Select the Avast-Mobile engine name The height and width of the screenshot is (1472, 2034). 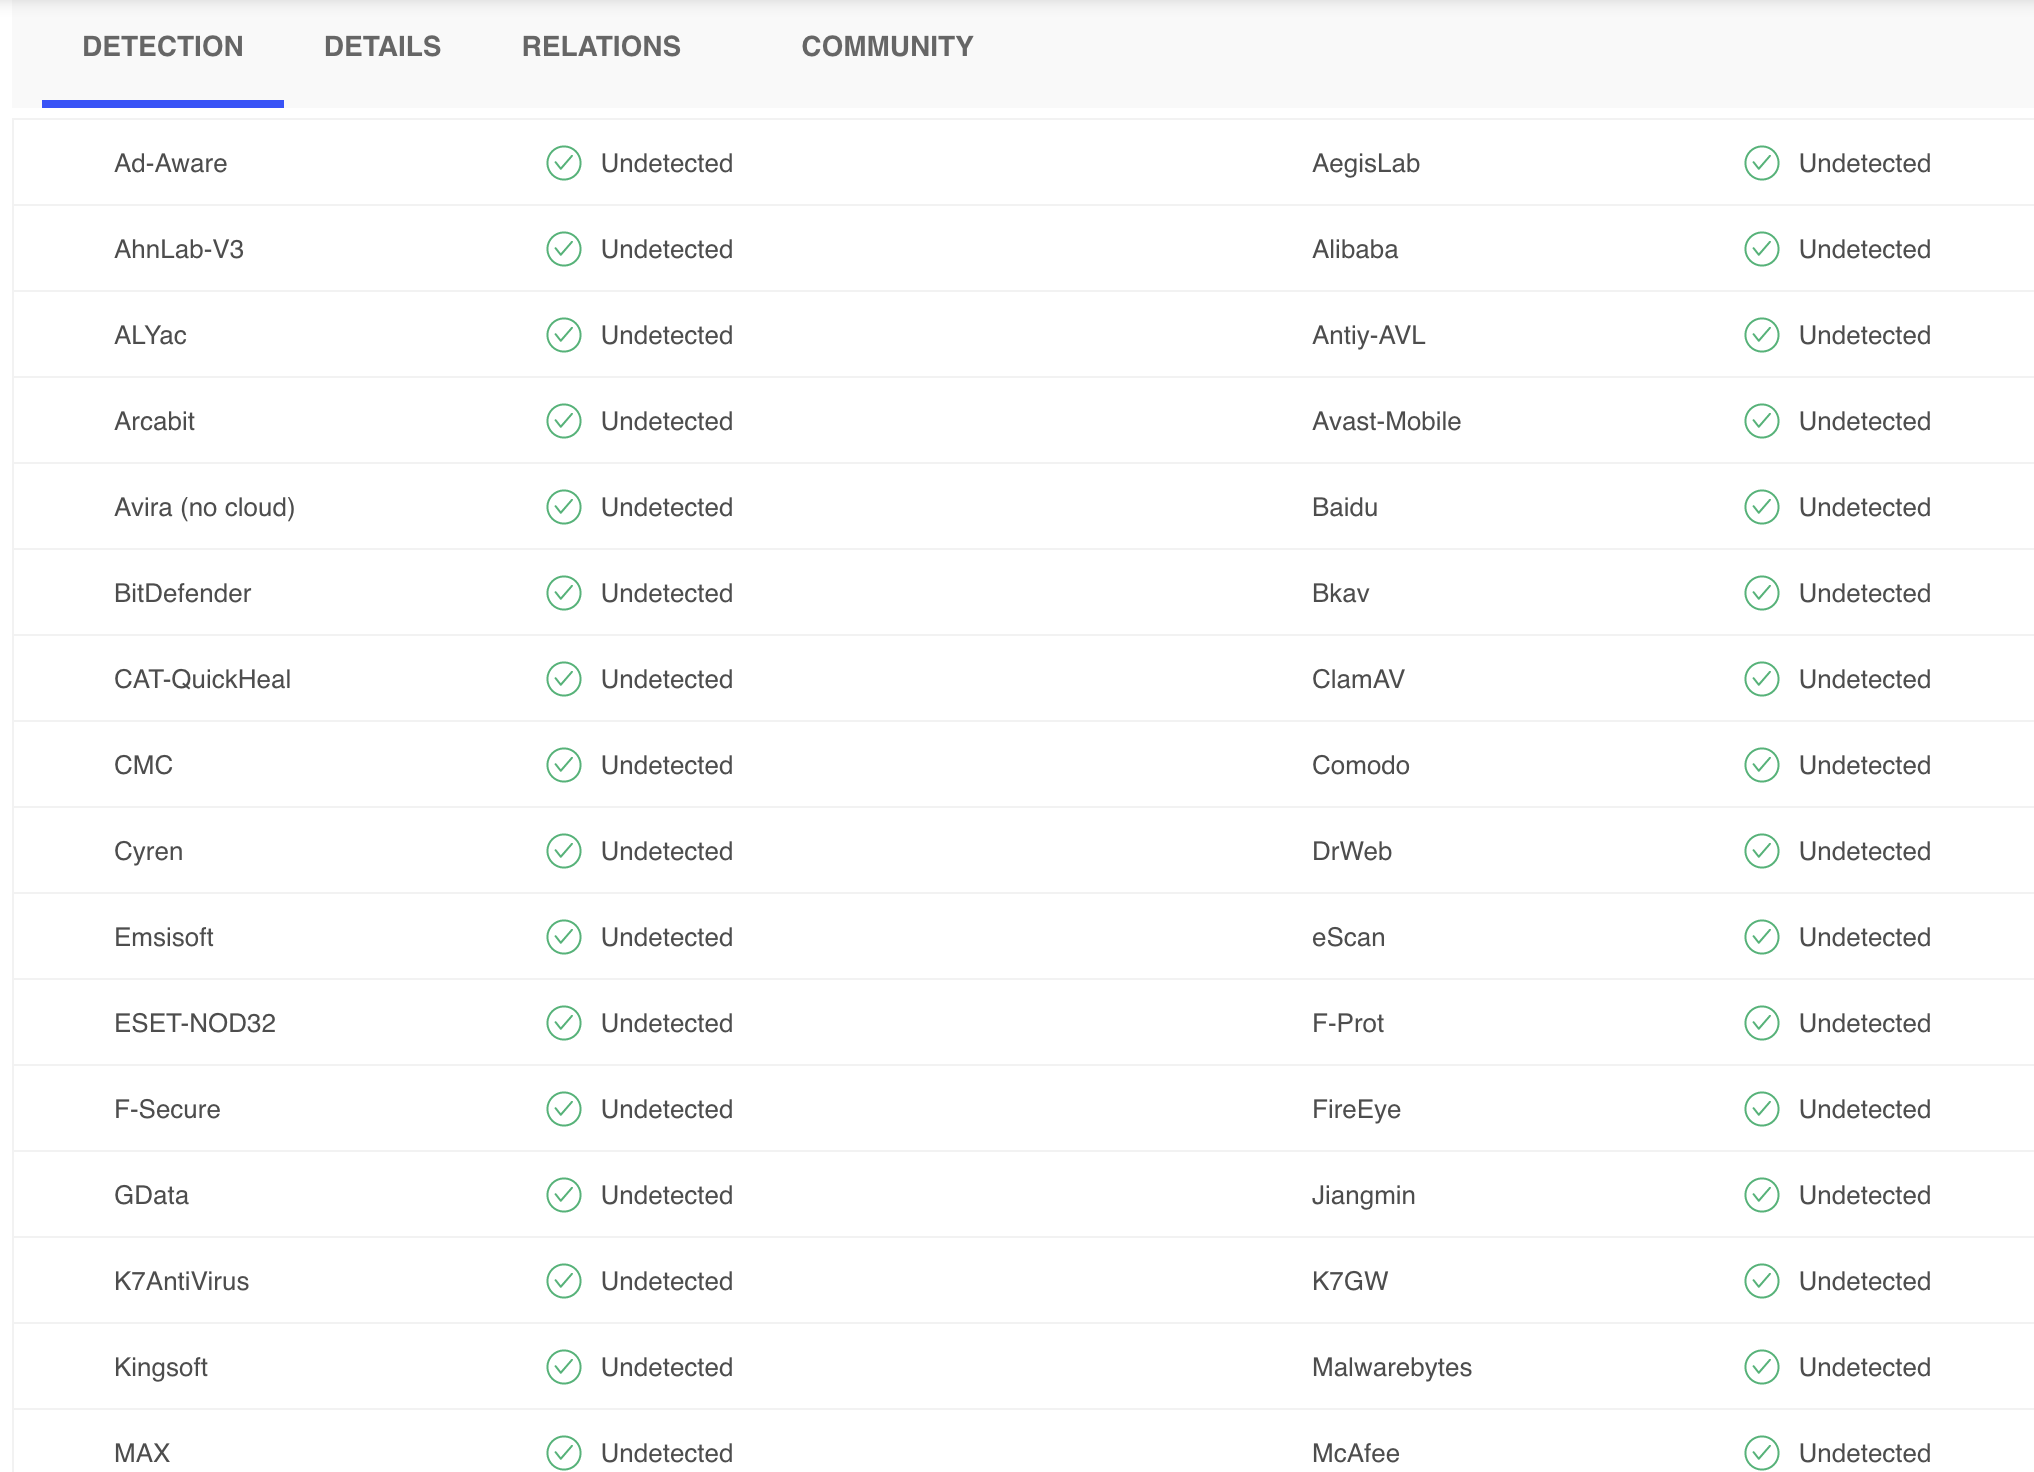[1386, 421]
